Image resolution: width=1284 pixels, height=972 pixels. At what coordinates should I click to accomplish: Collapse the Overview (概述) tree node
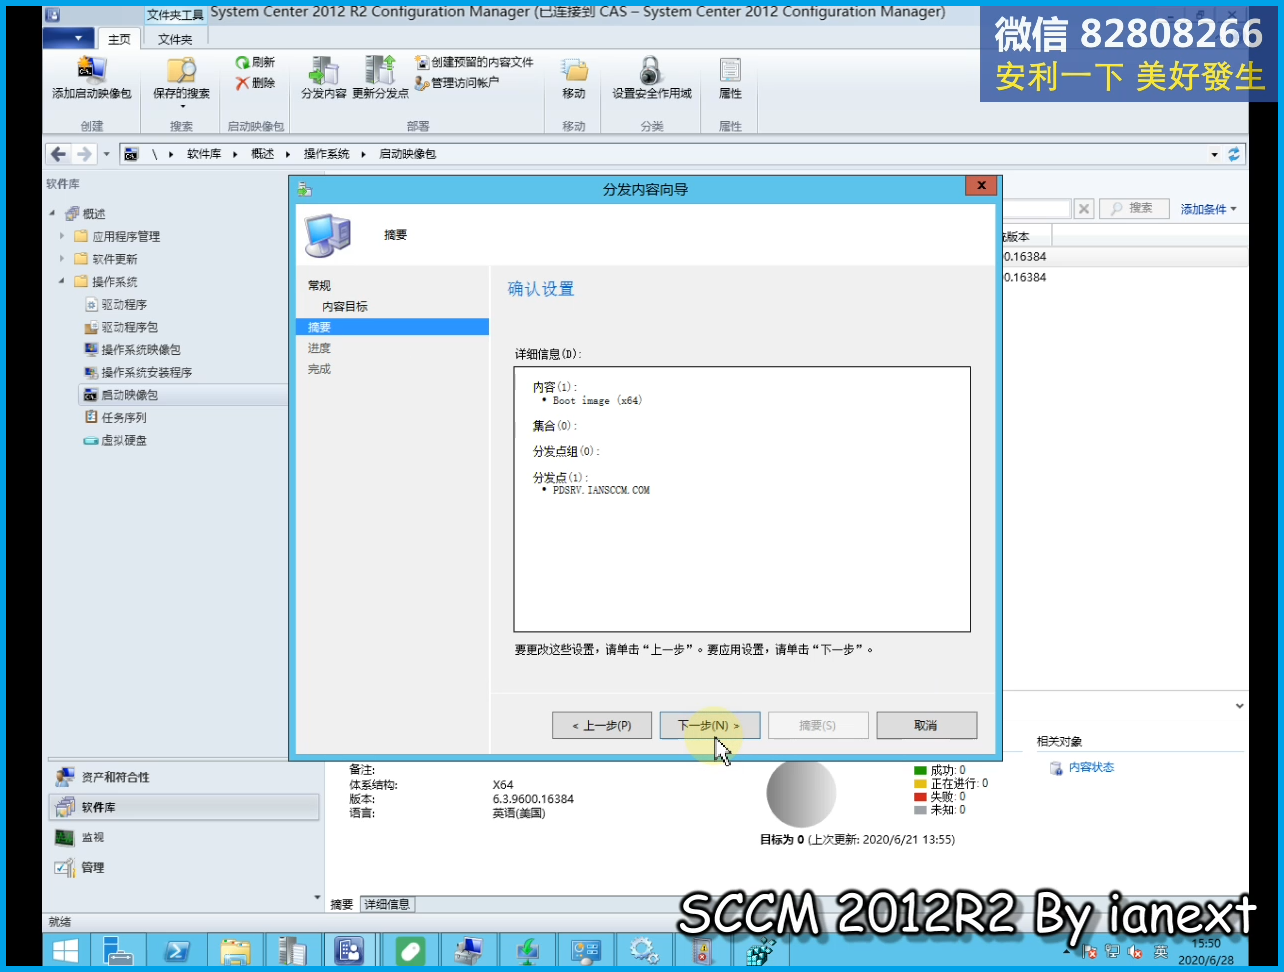tap(52, 213)
